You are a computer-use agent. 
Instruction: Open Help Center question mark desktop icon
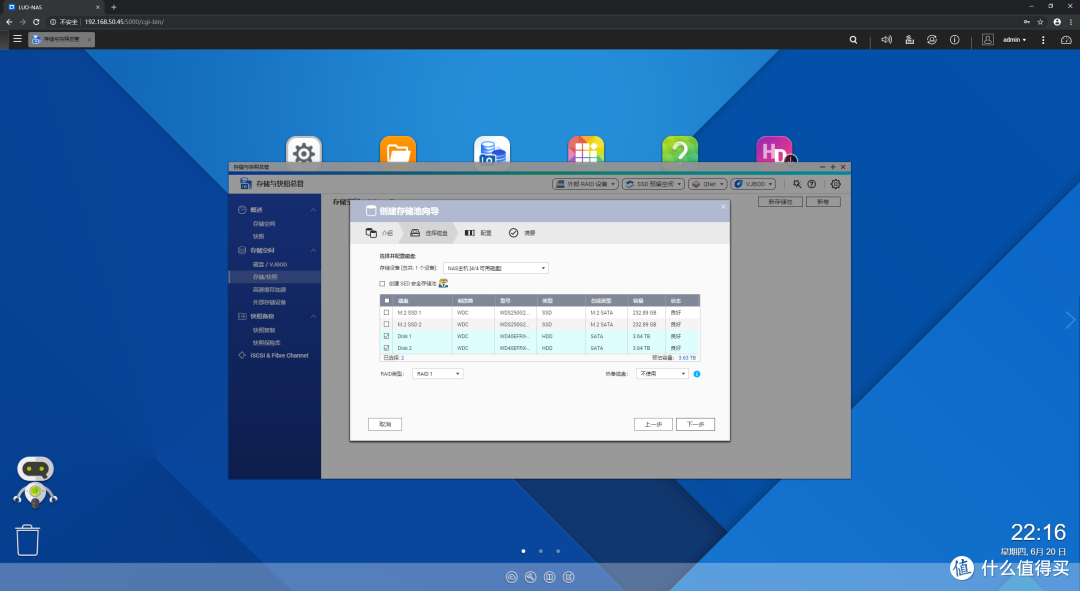680,150
